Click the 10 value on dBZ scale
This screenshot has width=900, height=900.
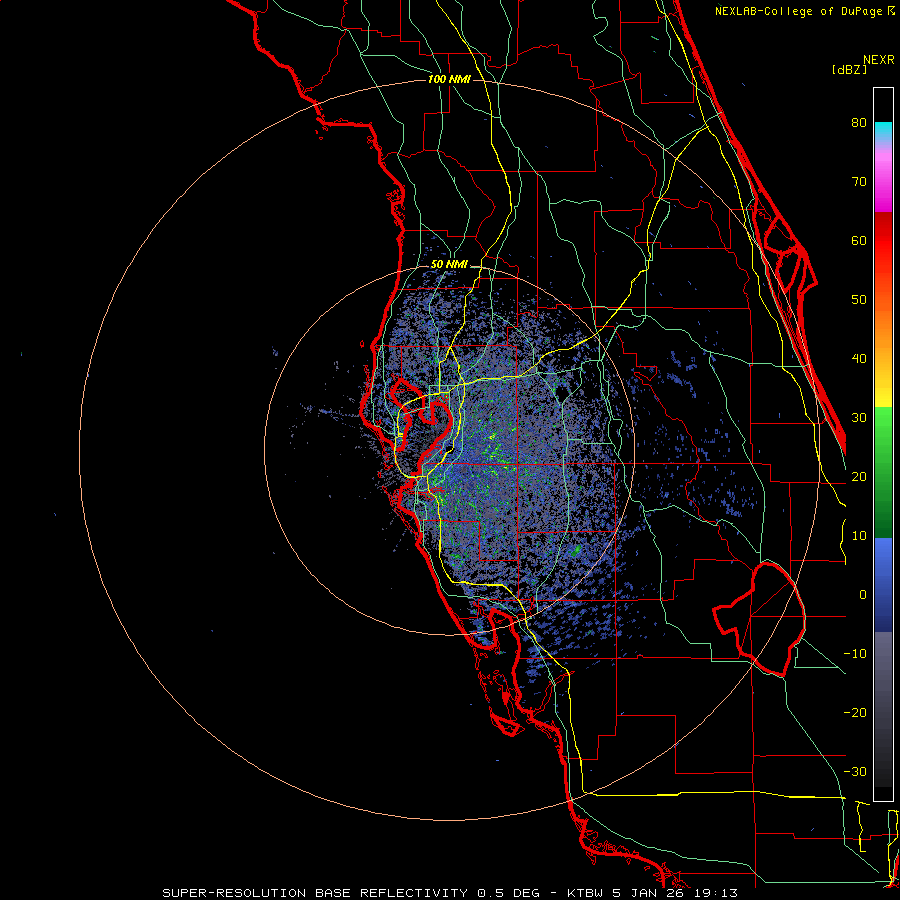[x=859, y=536]
